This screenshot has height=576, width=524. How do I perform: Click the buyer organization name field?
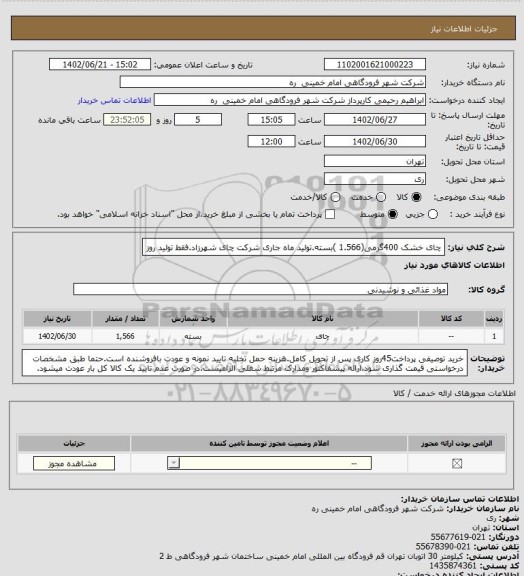click(x=273, y=82)
